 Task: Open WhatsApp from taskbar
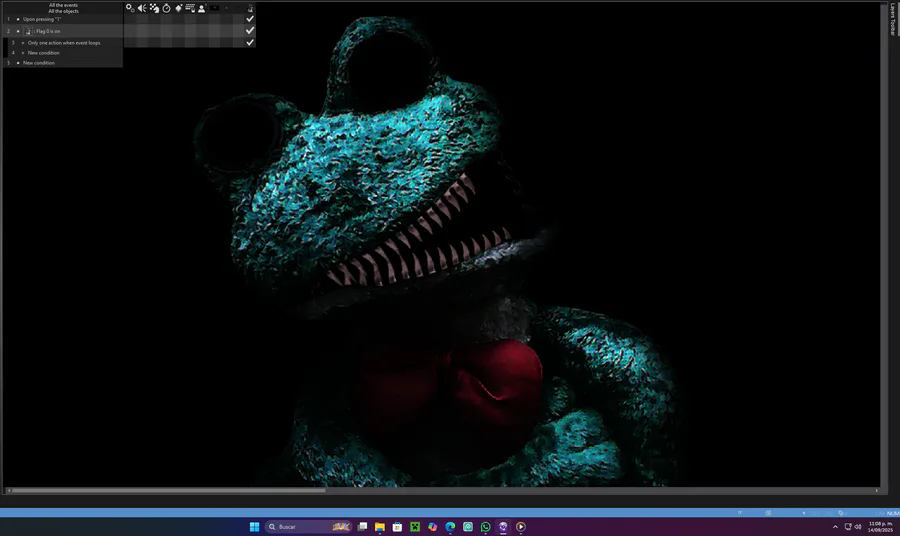click(486, 527)
